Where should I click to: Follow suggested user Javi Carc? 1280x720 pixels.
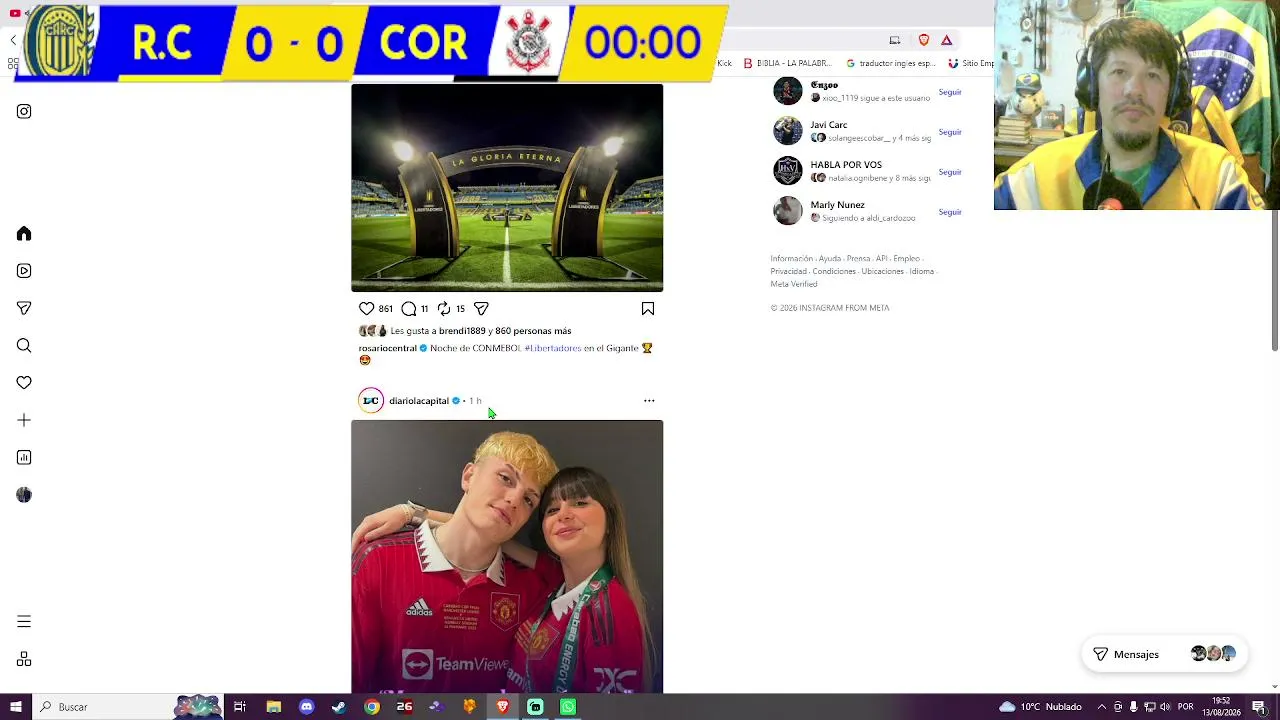pos(950,132)
